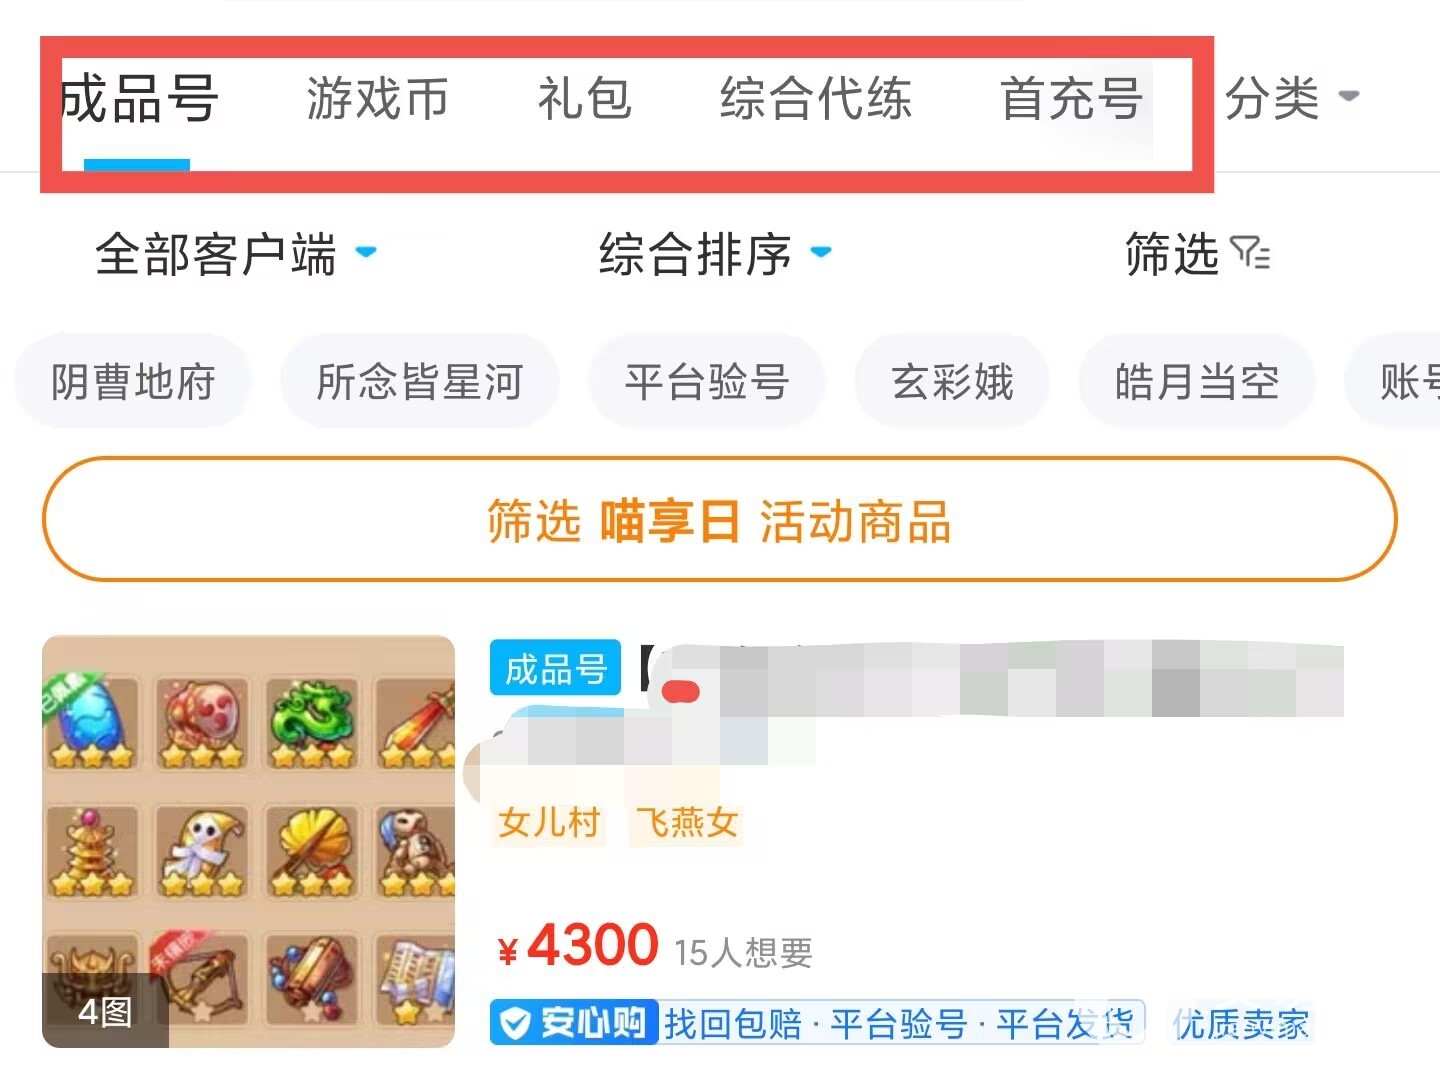
Task: Open the listing's item thumbnail image
Action: [248, 841]
